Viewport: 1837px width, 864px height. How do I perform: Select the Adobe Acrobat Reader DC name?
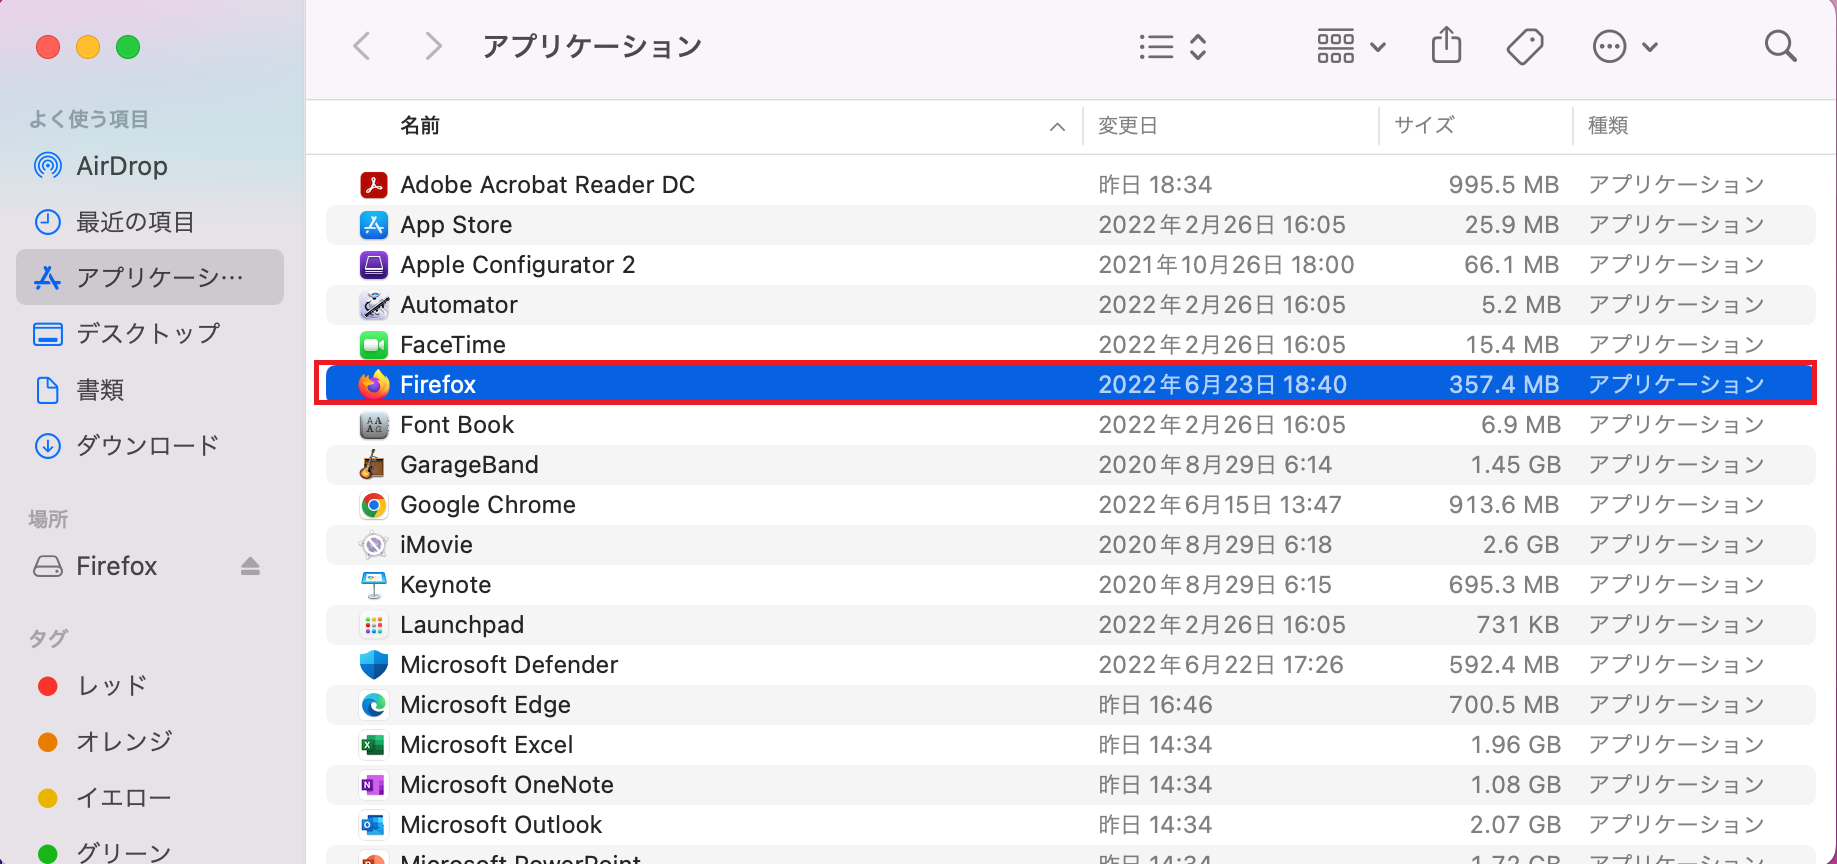click(x=547, y=185)
